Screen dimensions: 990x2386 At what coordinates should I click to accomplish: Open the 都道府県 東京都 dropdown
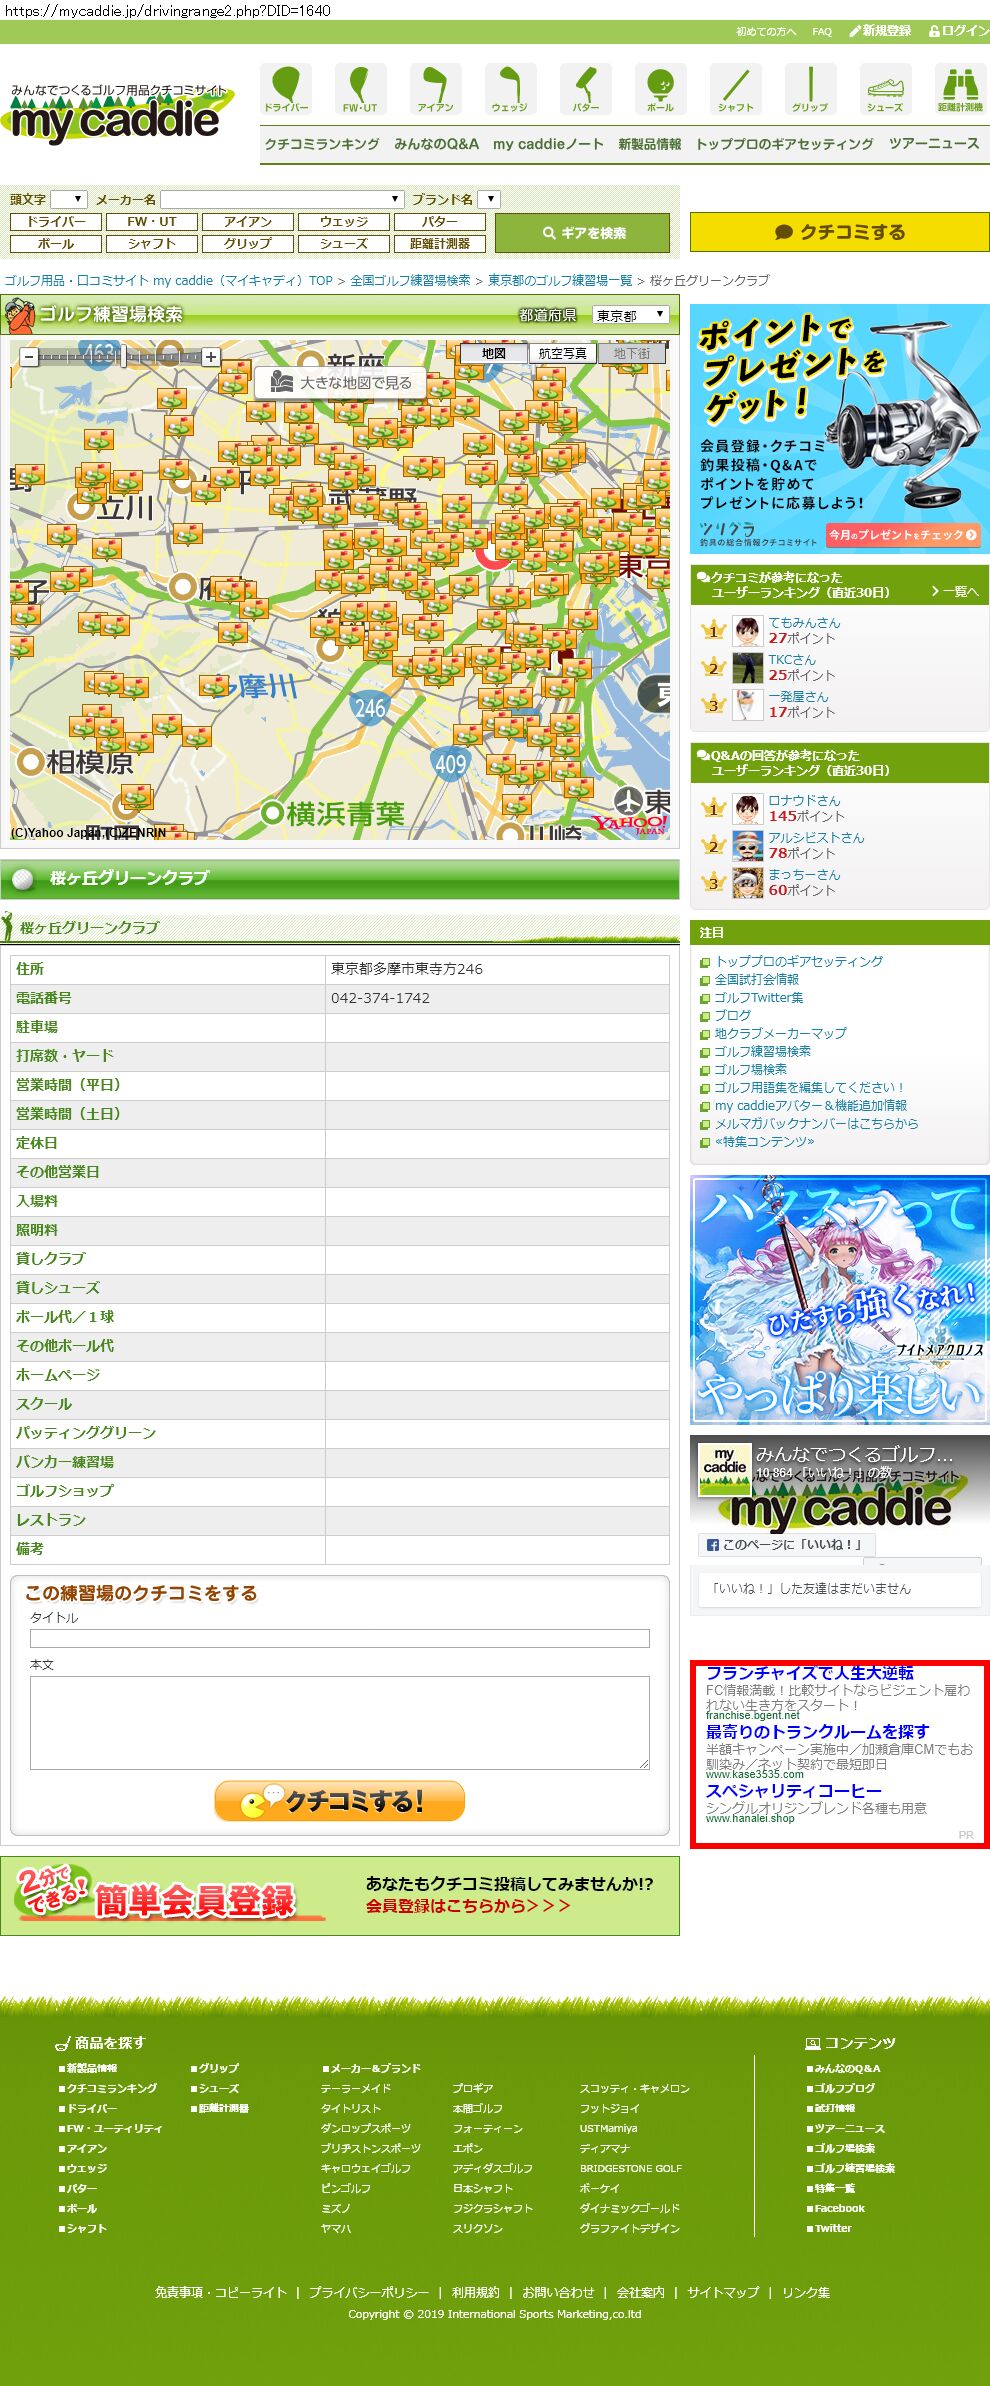click(x=630, y=315)
